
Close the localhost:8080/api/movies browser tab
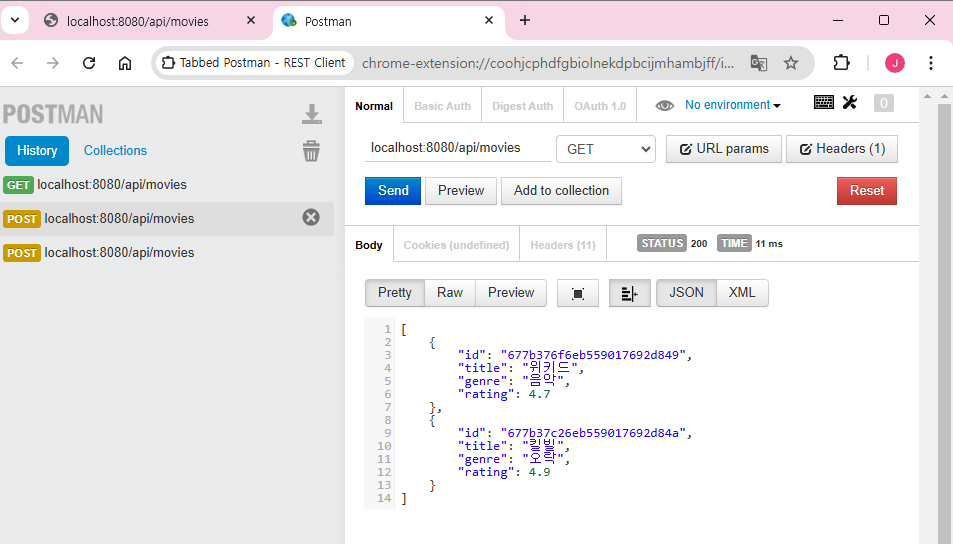click(250, 21)
